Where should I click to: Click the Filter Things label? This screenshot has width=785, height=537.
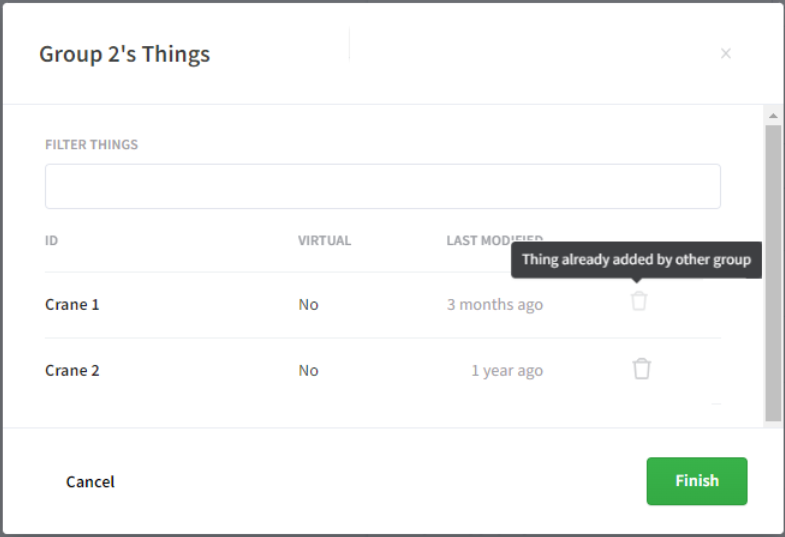point(91,145)
